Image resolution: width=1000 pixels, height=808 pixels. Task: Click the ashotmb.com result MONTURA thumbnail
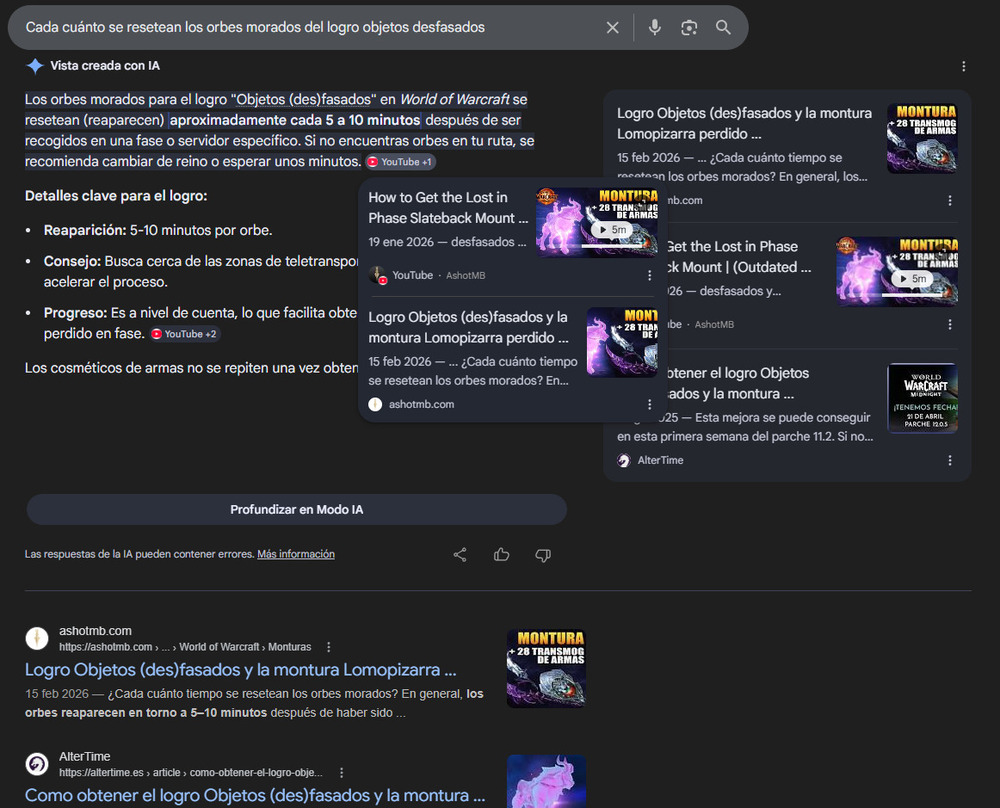547,668
